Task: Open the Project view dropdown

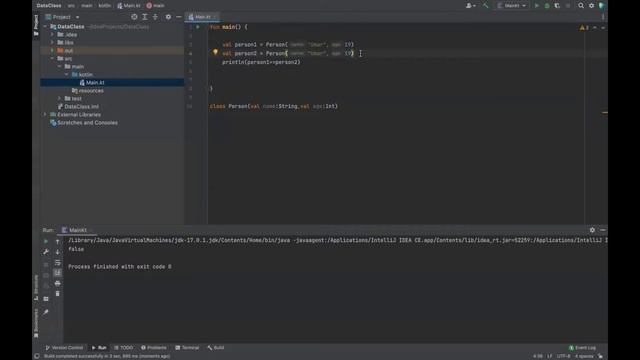Action: click(62, 17)
